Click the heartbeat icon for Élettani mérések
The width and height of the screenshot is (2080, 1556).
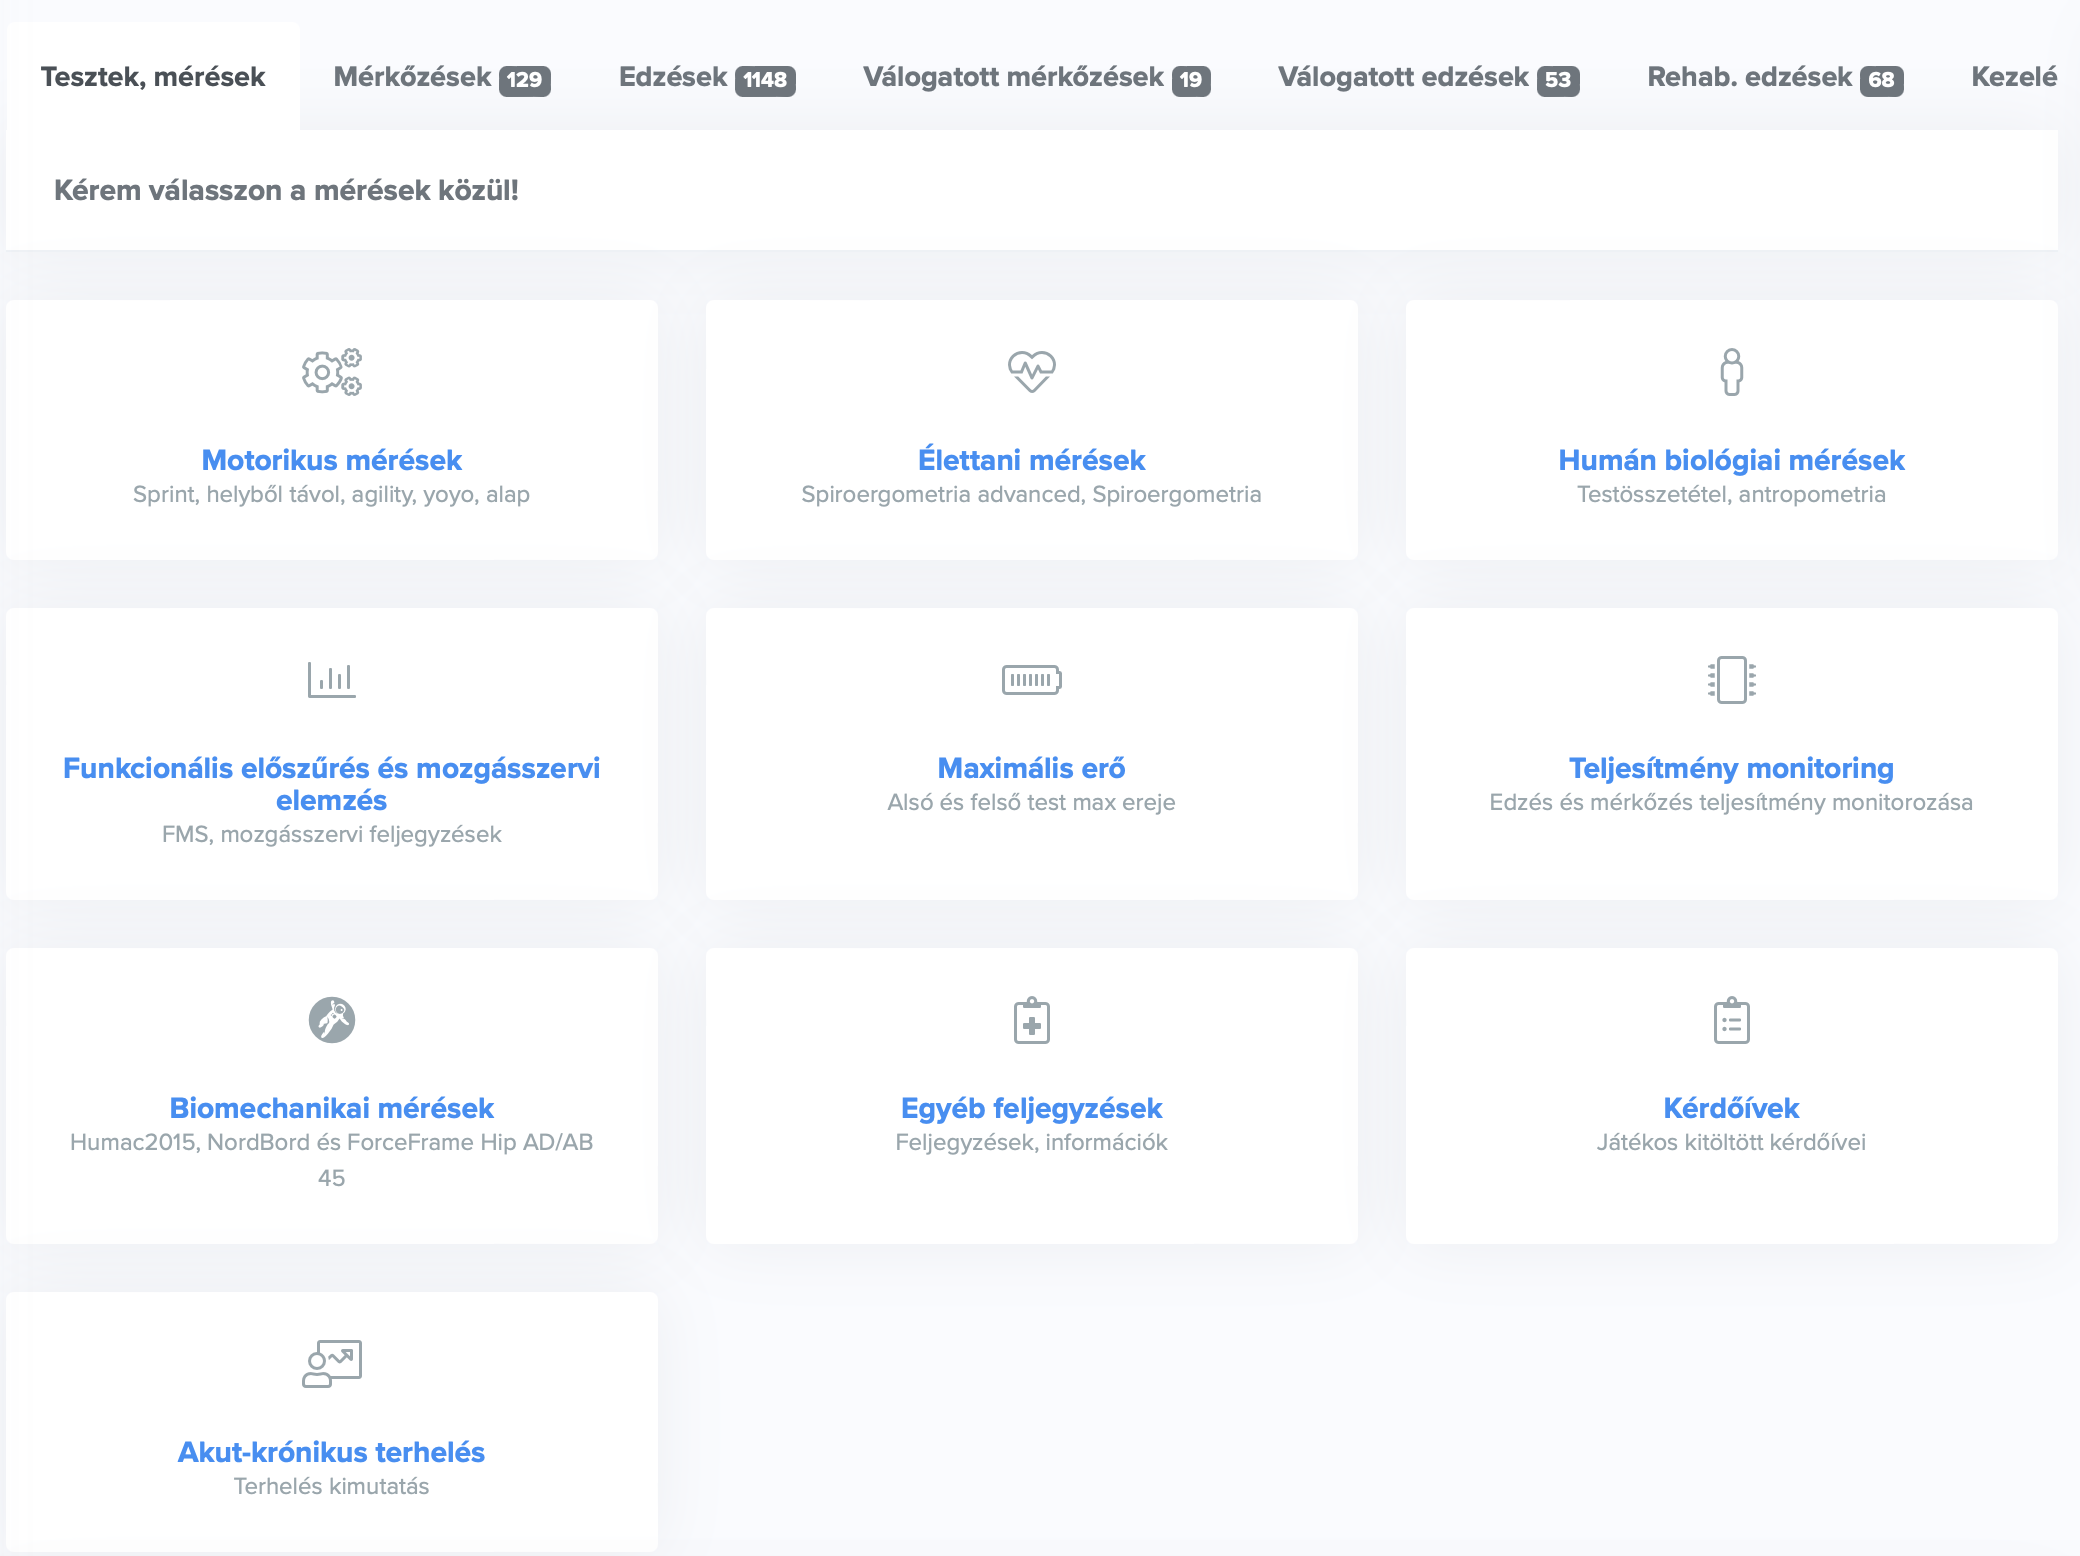(1031, 371)
